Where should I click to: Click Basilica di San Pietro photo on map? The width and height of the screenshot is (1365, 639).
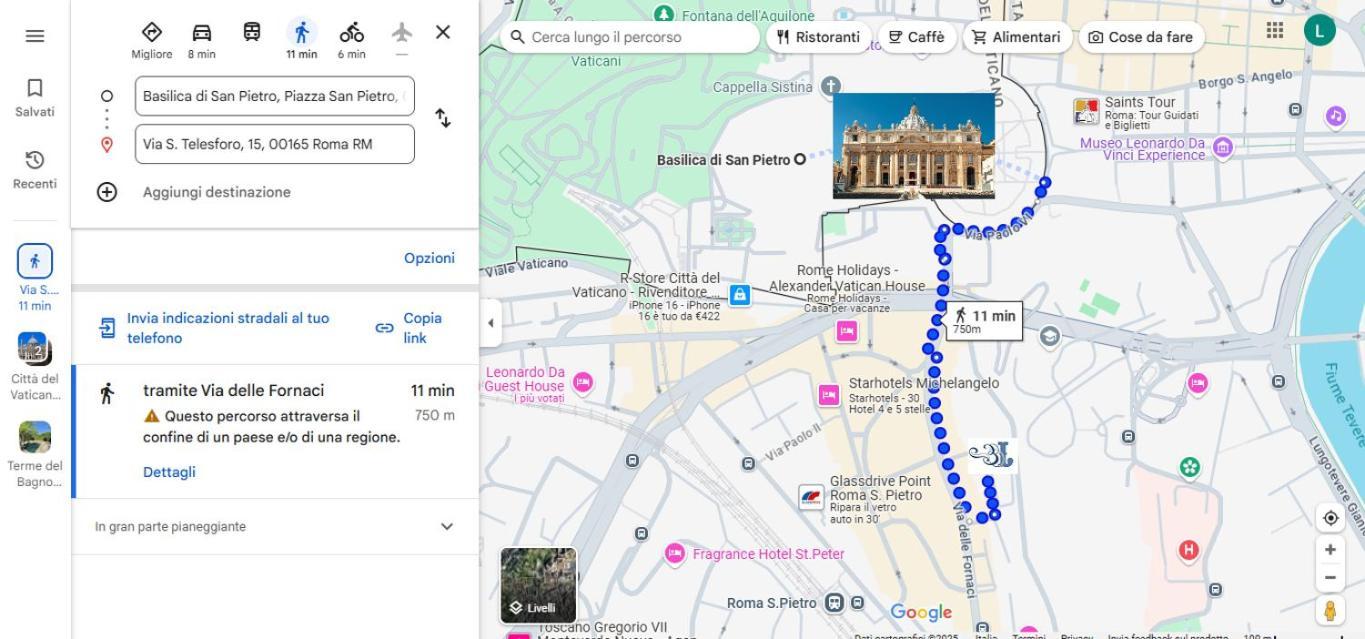[914, 146]
